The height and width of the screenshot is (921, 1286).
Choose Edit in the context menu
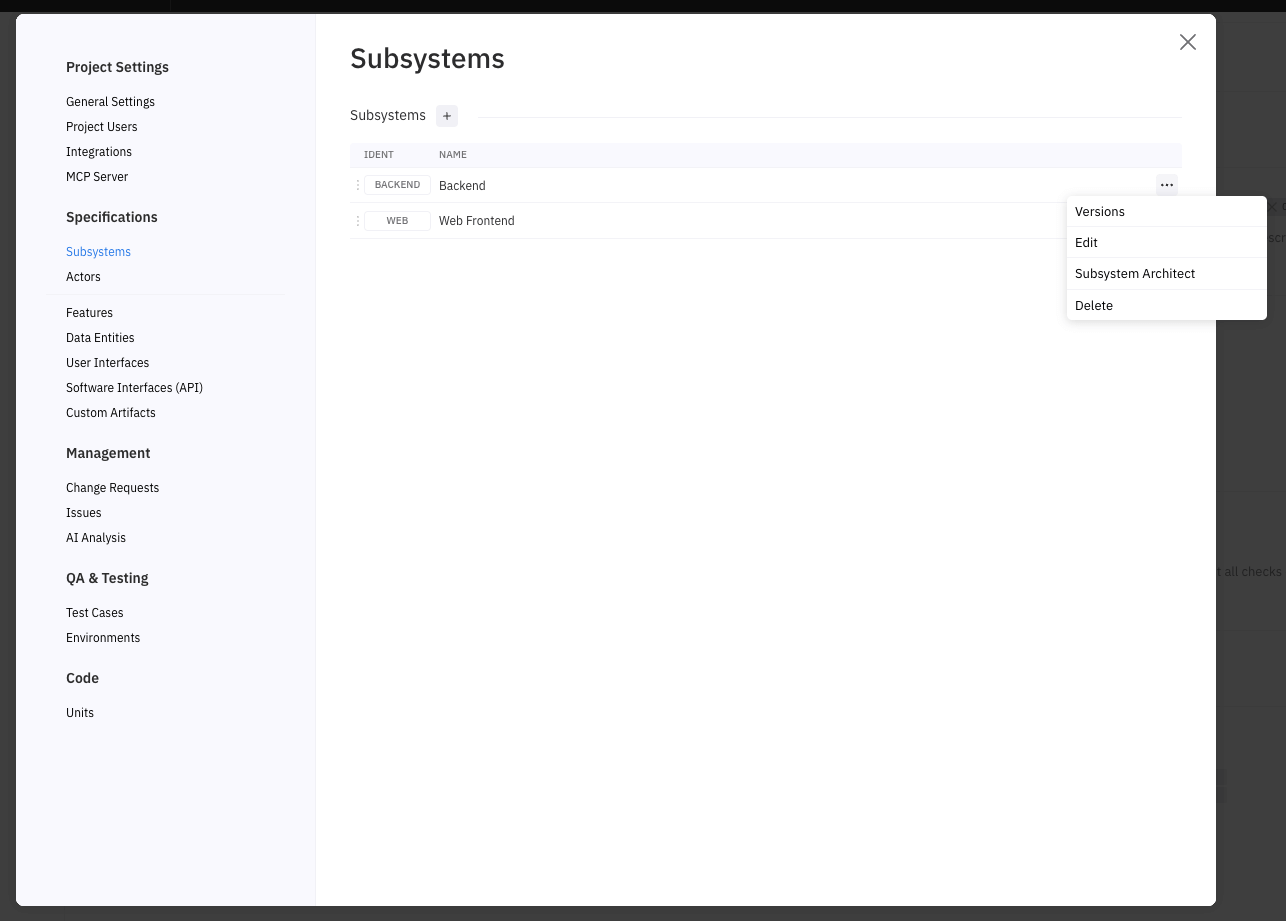pos(1086,243)
